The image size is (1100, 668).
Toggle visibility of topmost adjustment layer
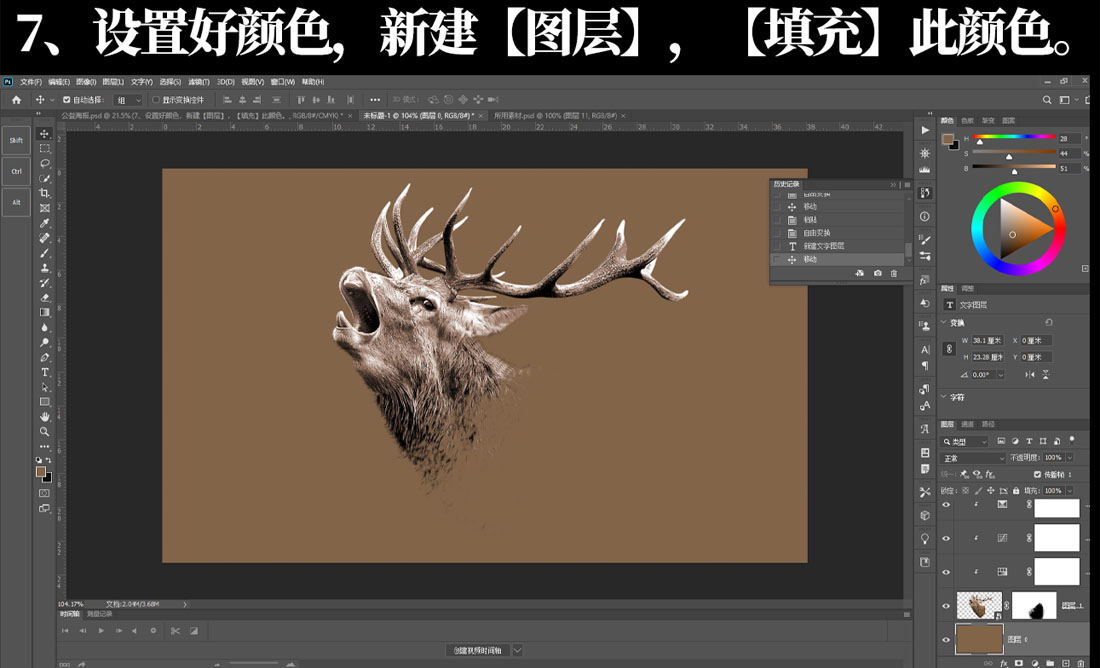[x=946, y=505]
